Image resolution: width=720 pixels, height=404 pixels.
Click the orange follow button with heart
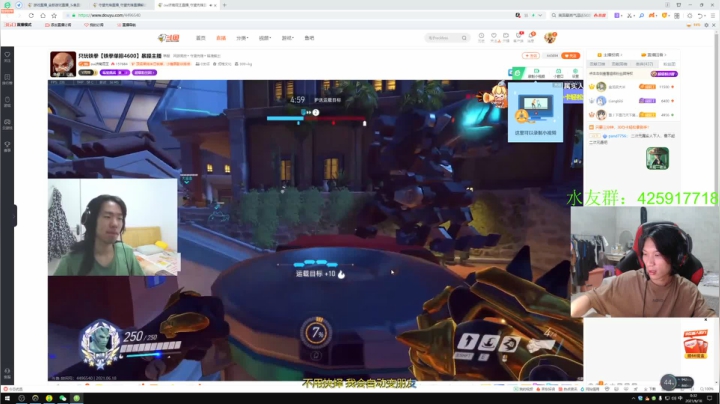tap(570, 56)
